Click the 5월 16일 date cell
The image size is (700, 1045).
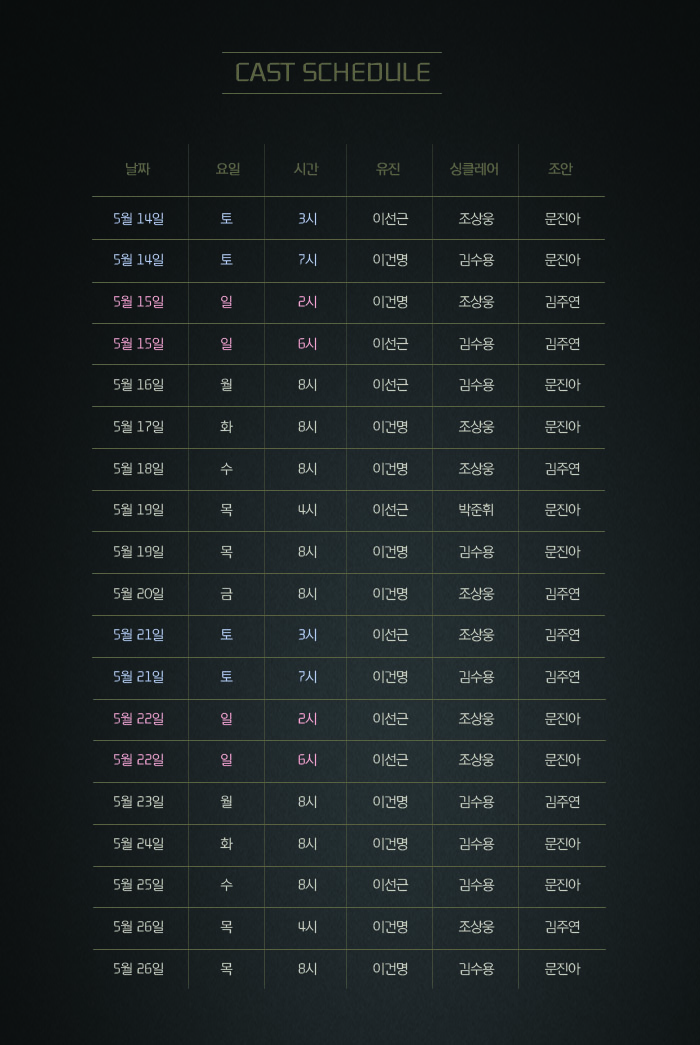pos(139,385)
